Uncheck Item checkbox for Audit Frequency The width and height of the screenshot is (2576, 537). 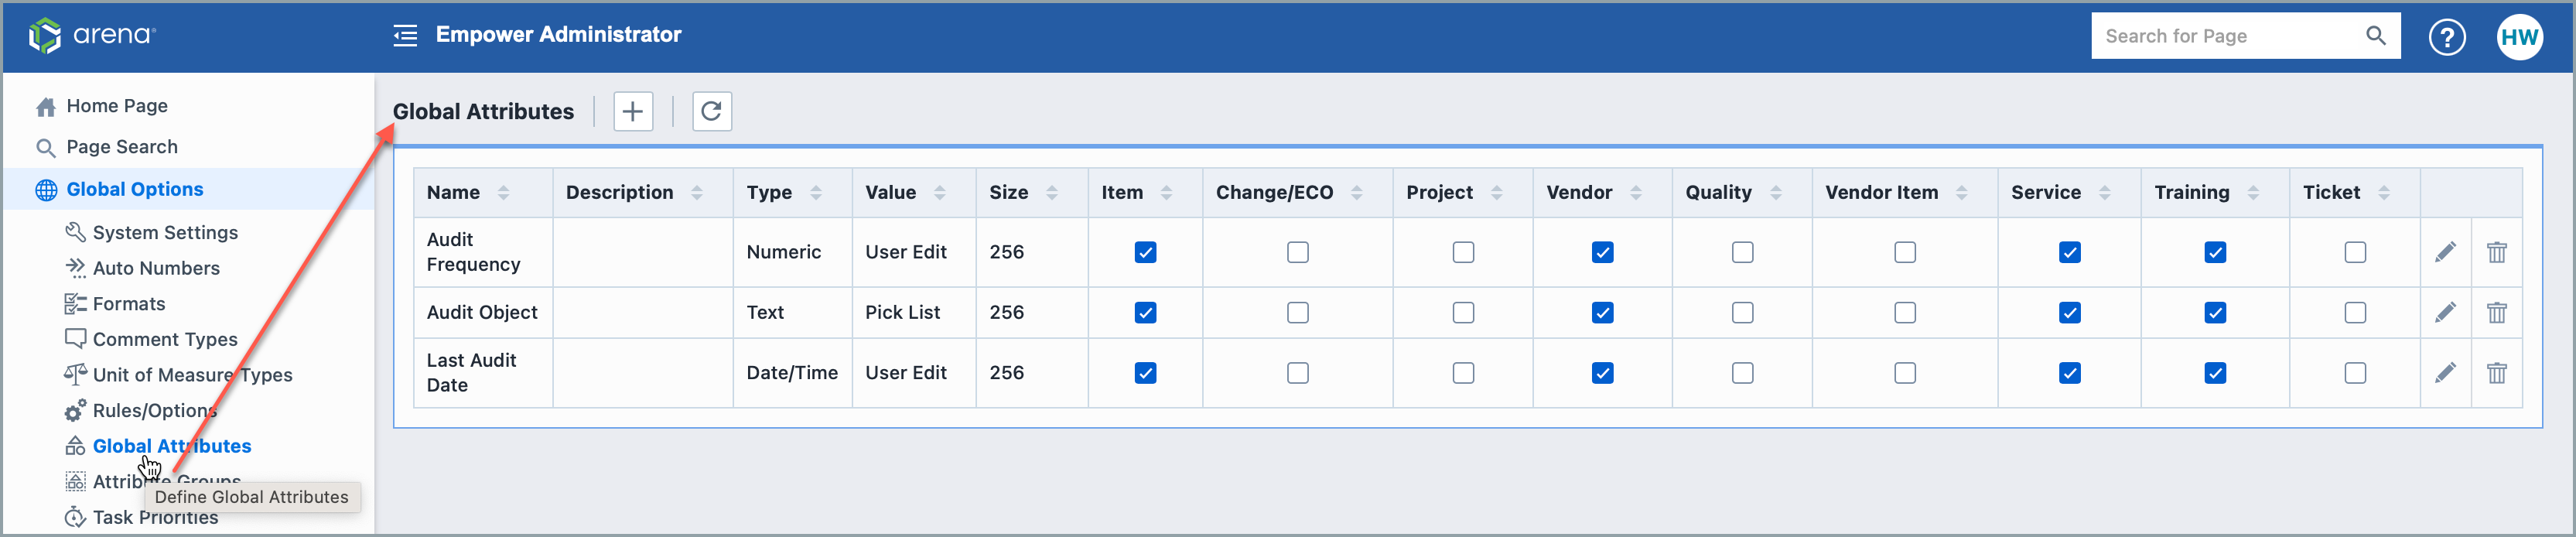point(1145,252)
